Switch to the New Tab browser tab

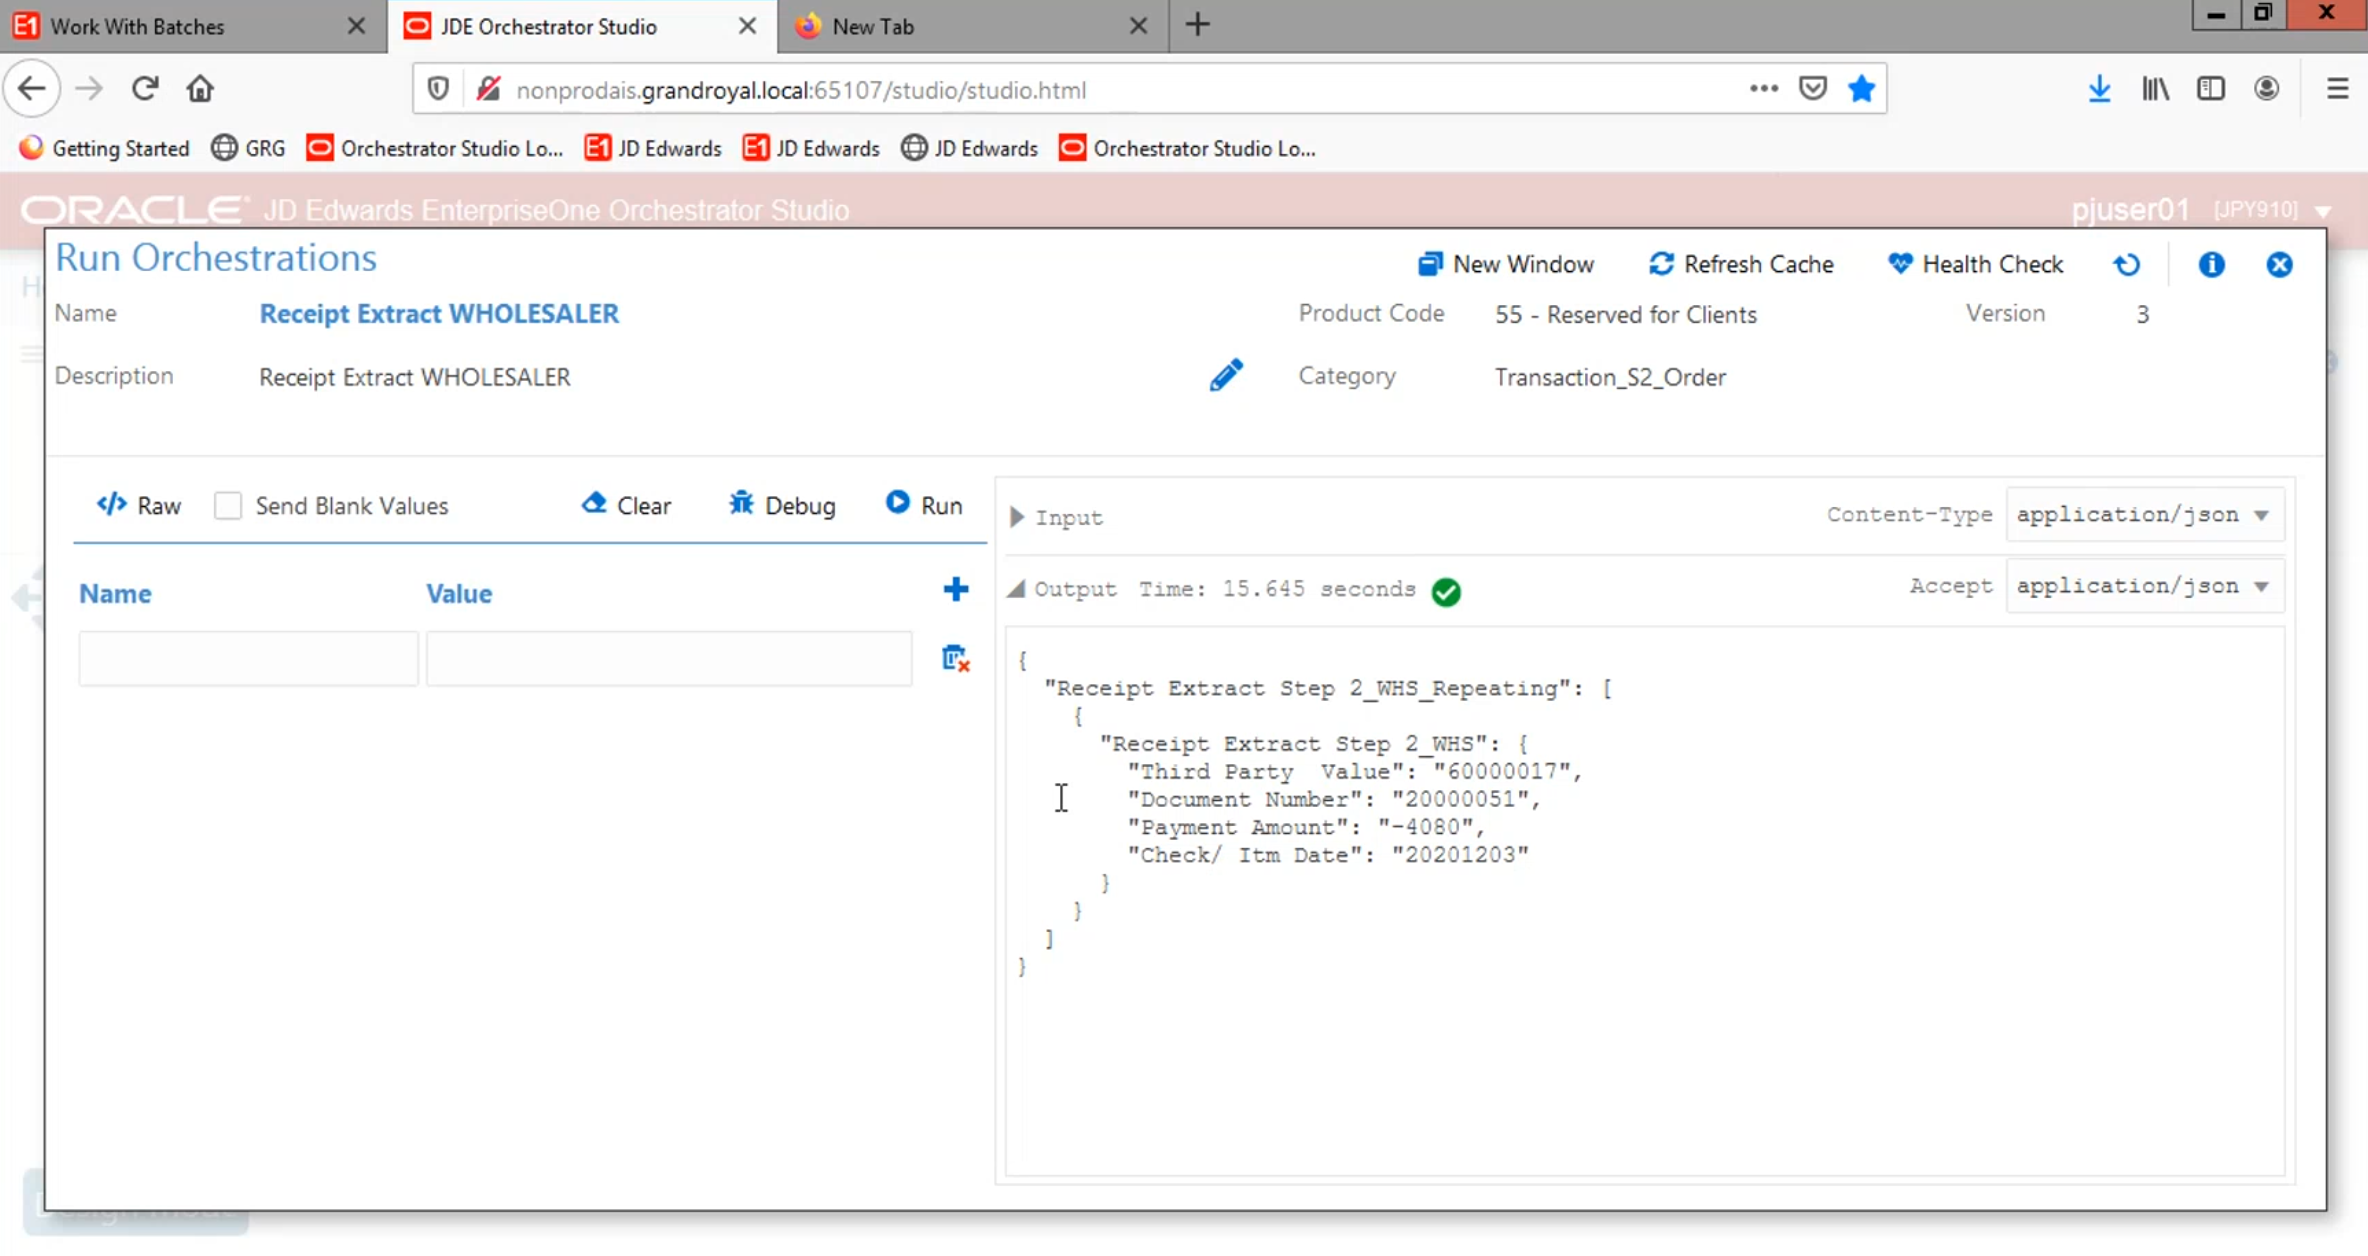pos(872,27)
